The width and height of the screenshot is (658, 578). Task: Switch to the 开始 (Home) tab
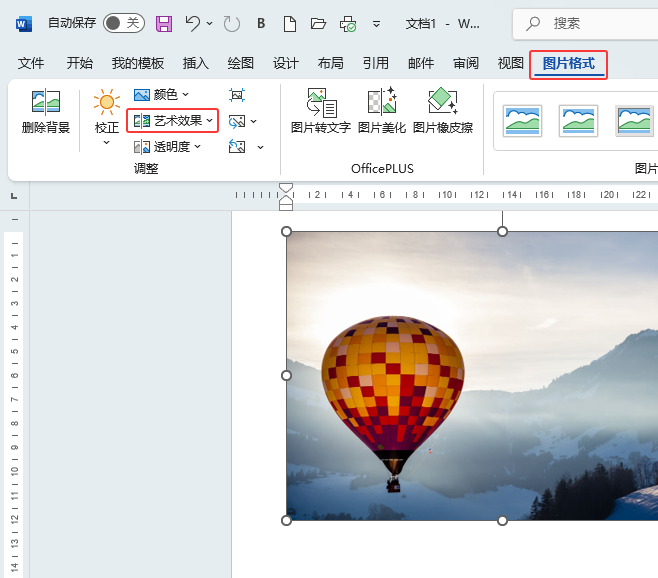tap(79, 63)
